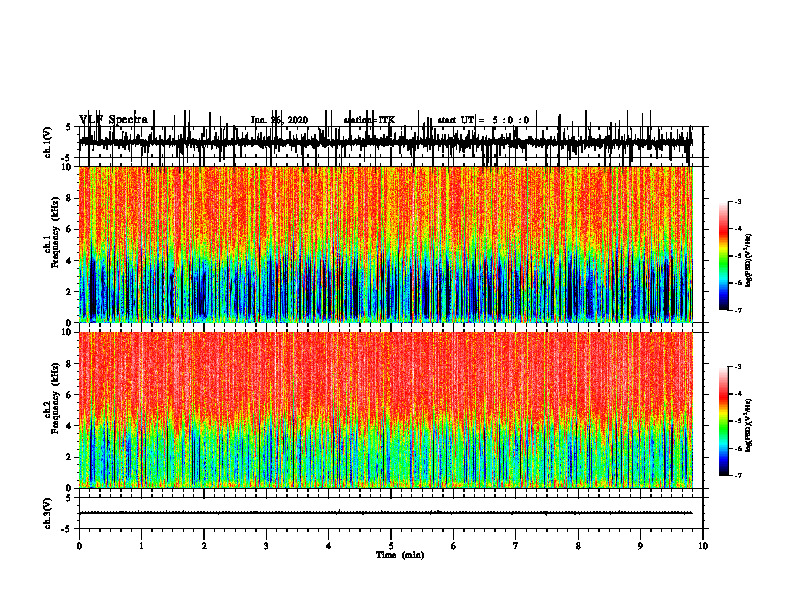Click time axis tick label "3"

pyautogui.click(x=266, y=546)
